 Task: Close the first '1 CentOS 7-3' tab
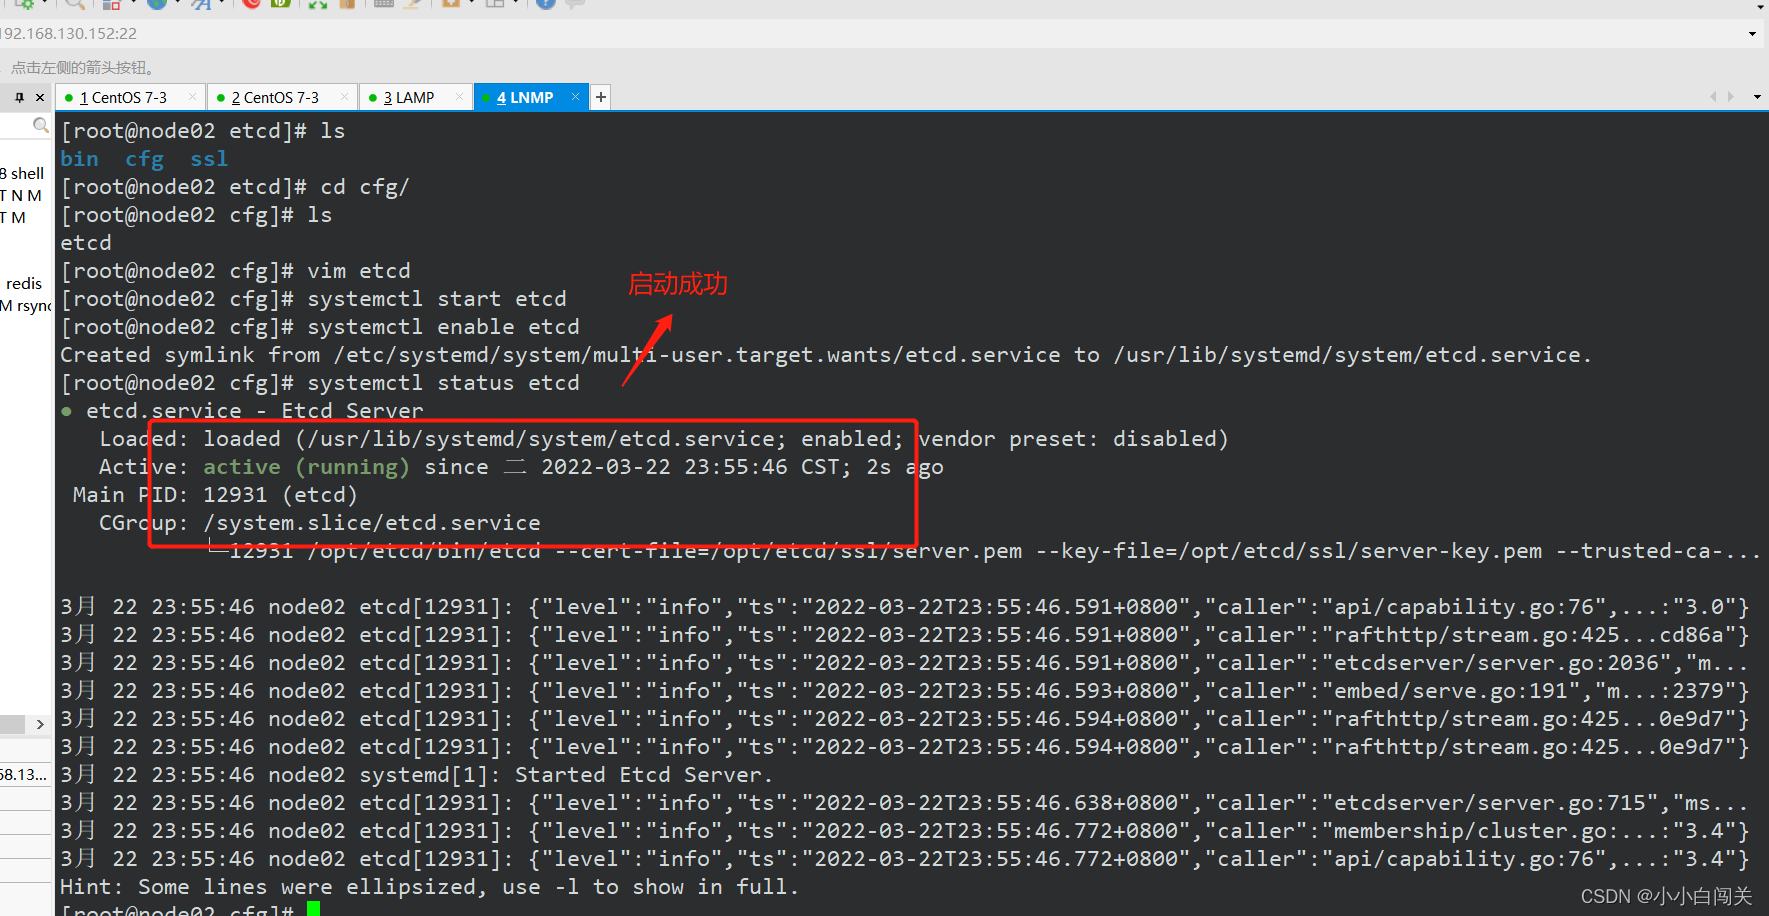pos(192,97)
